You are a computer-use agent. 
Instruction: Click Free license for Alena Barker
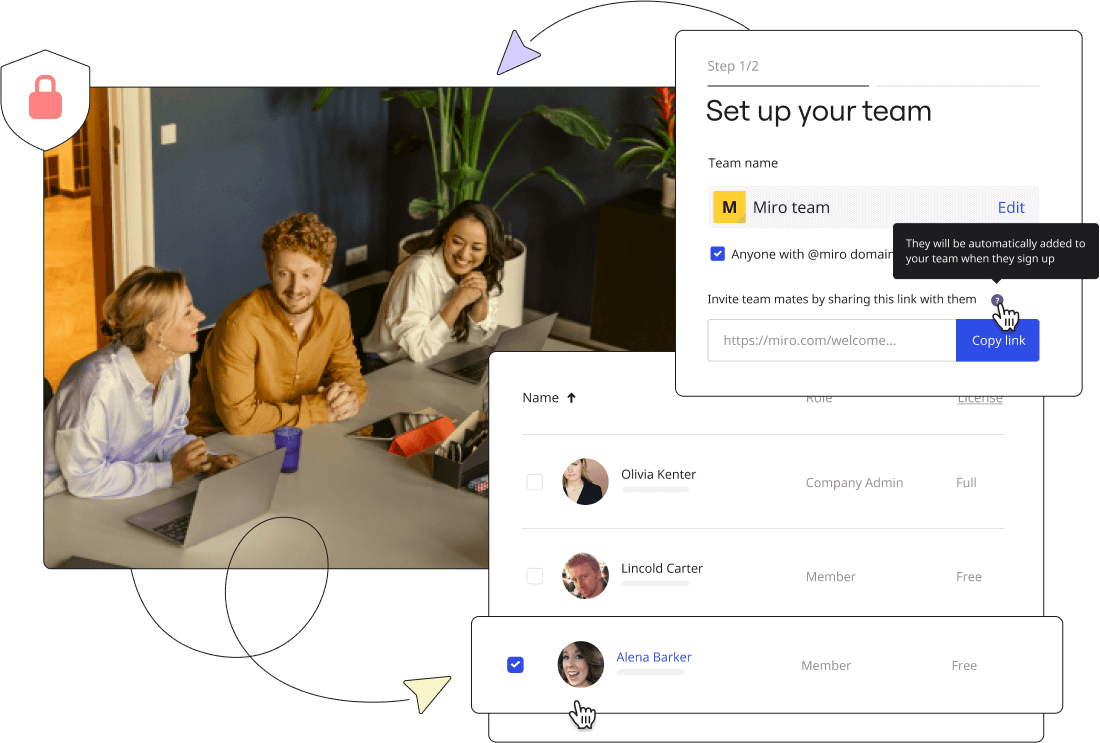click(964, 665)
